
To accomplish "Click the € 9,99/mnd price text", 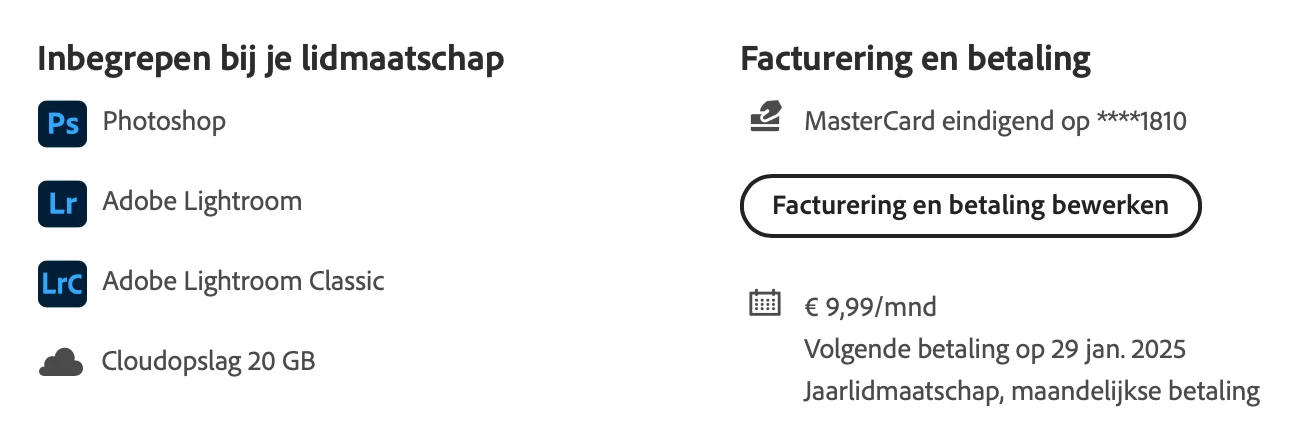I will pyautogui.click(x=870, y=307).
